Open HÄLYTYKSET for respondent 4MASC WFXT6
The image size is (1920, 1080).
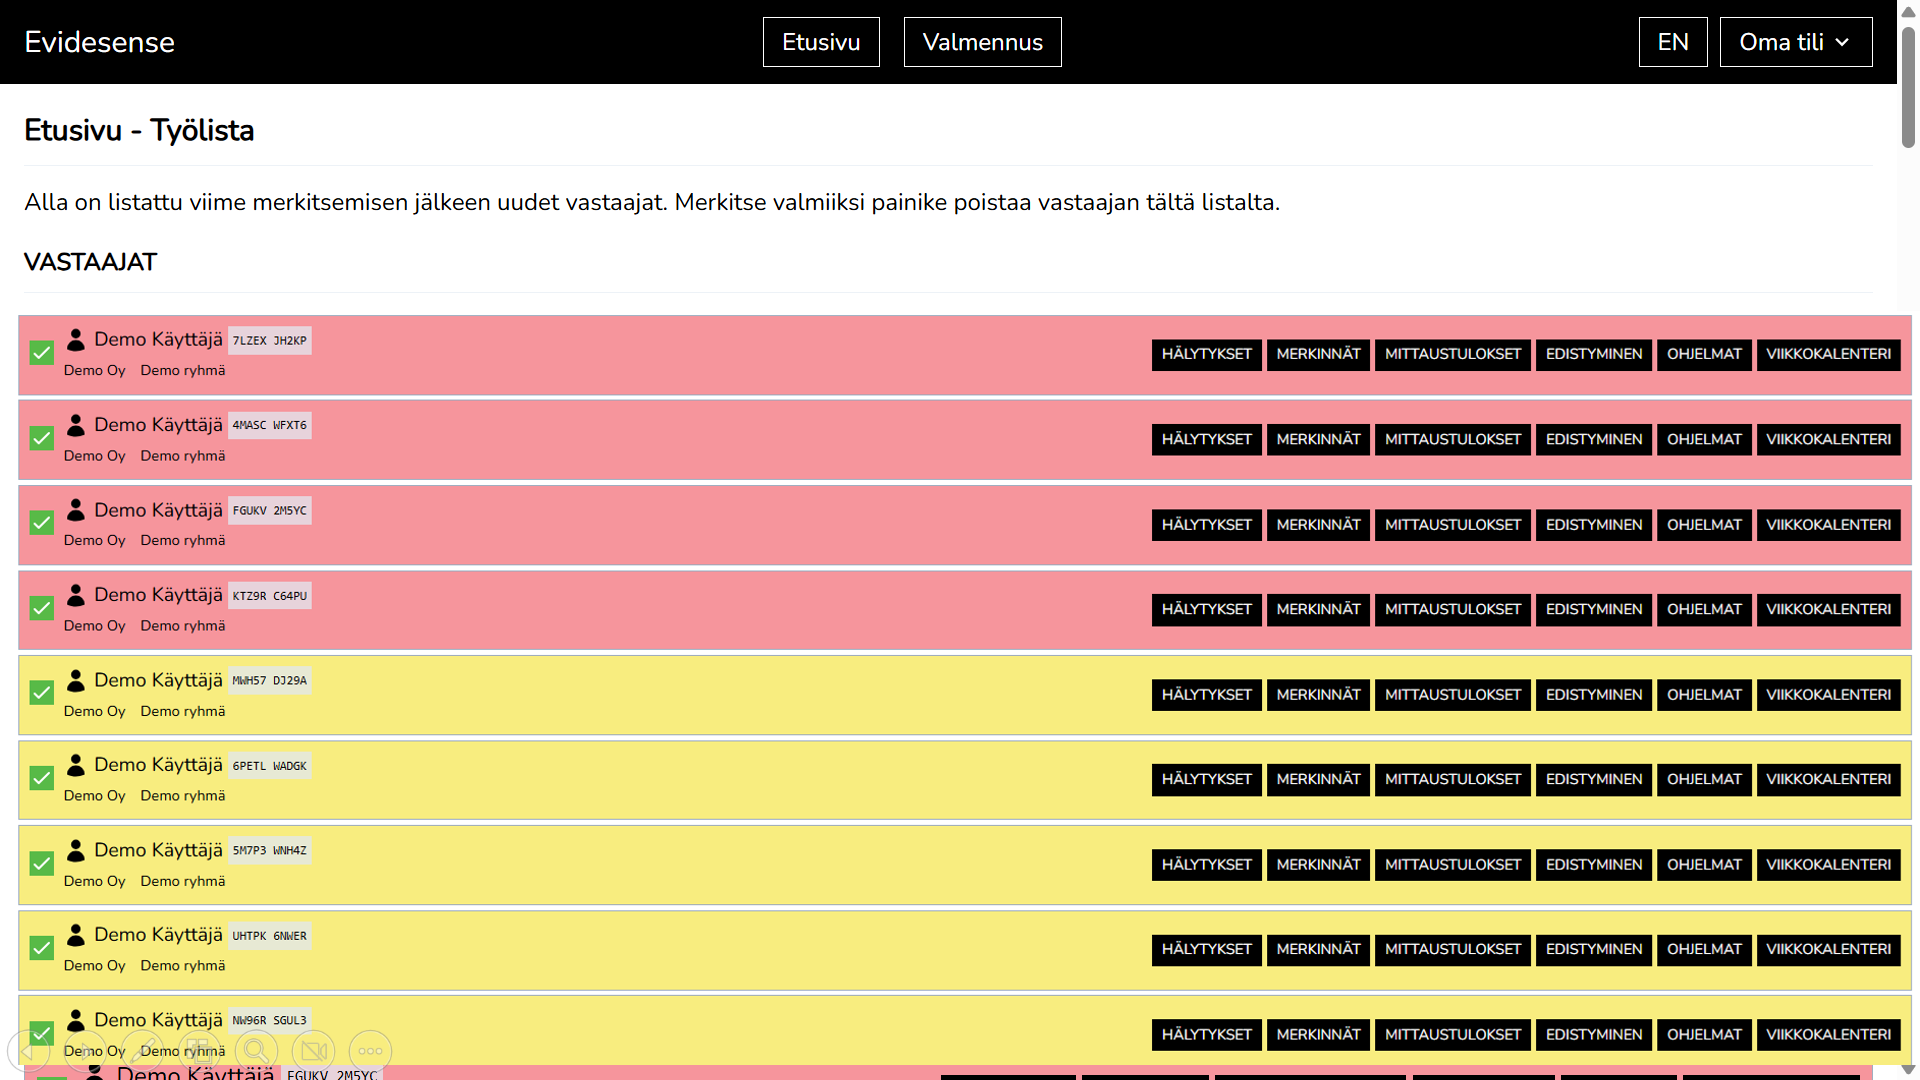(x=1206, y=440)
